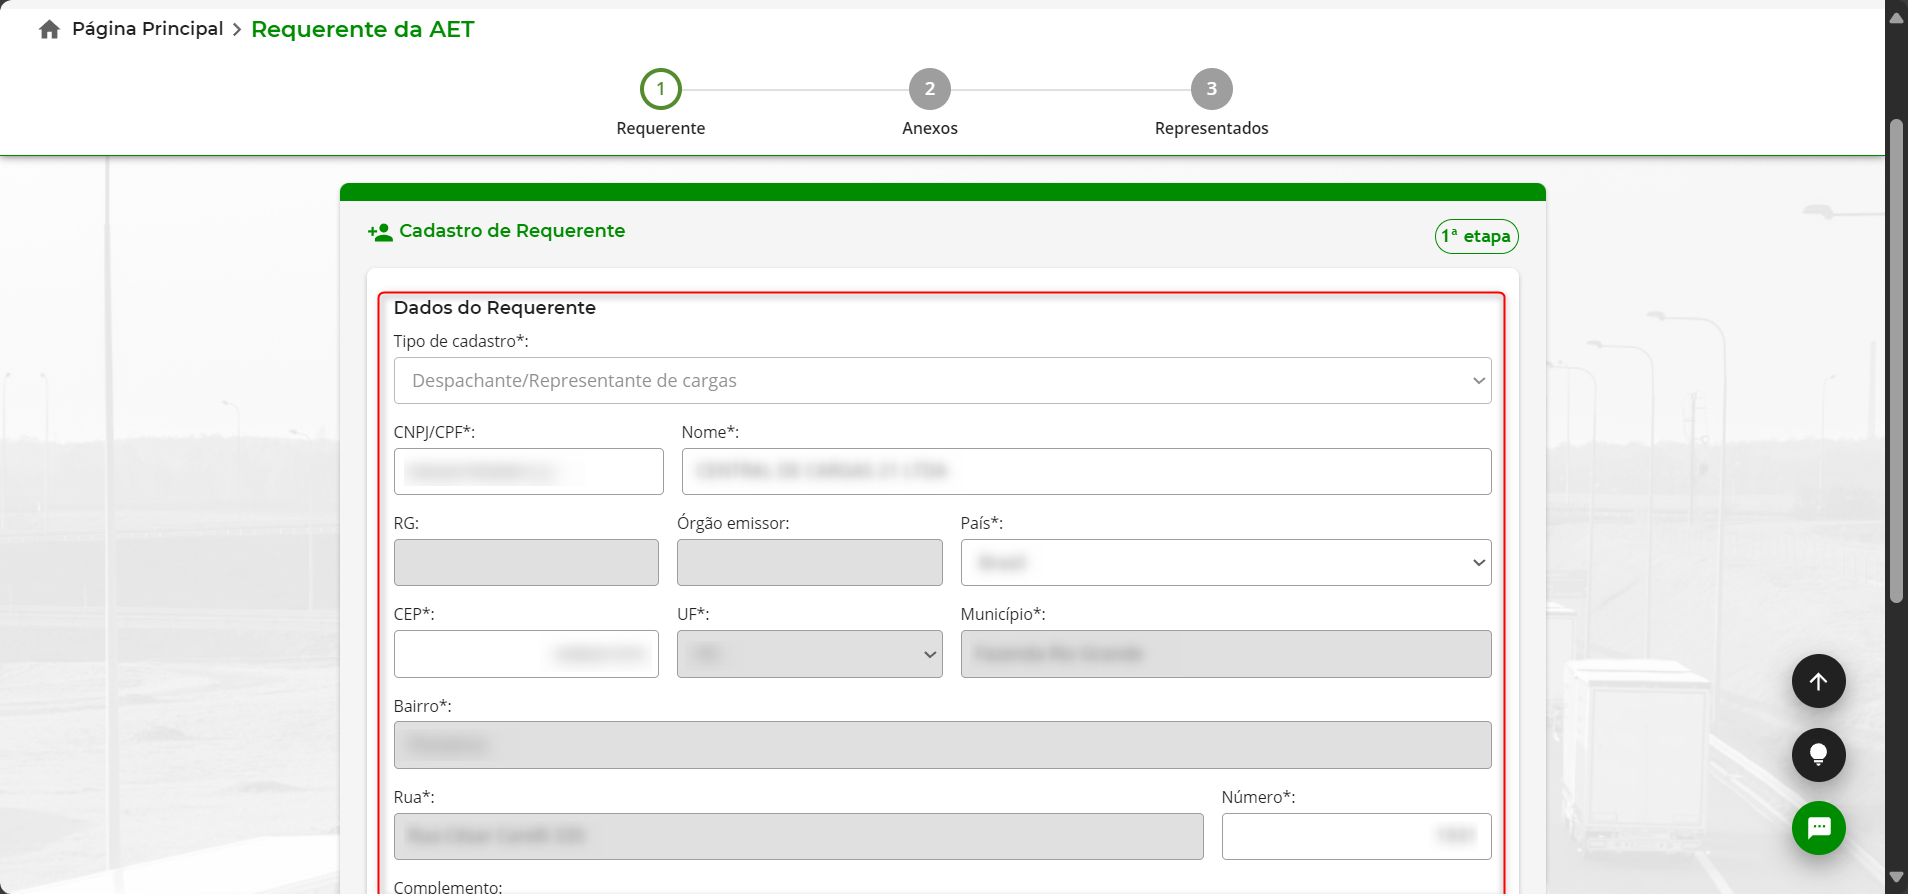Click the page vertical scrollbar thumb
1908x894 pixels.
point(1895,360)
